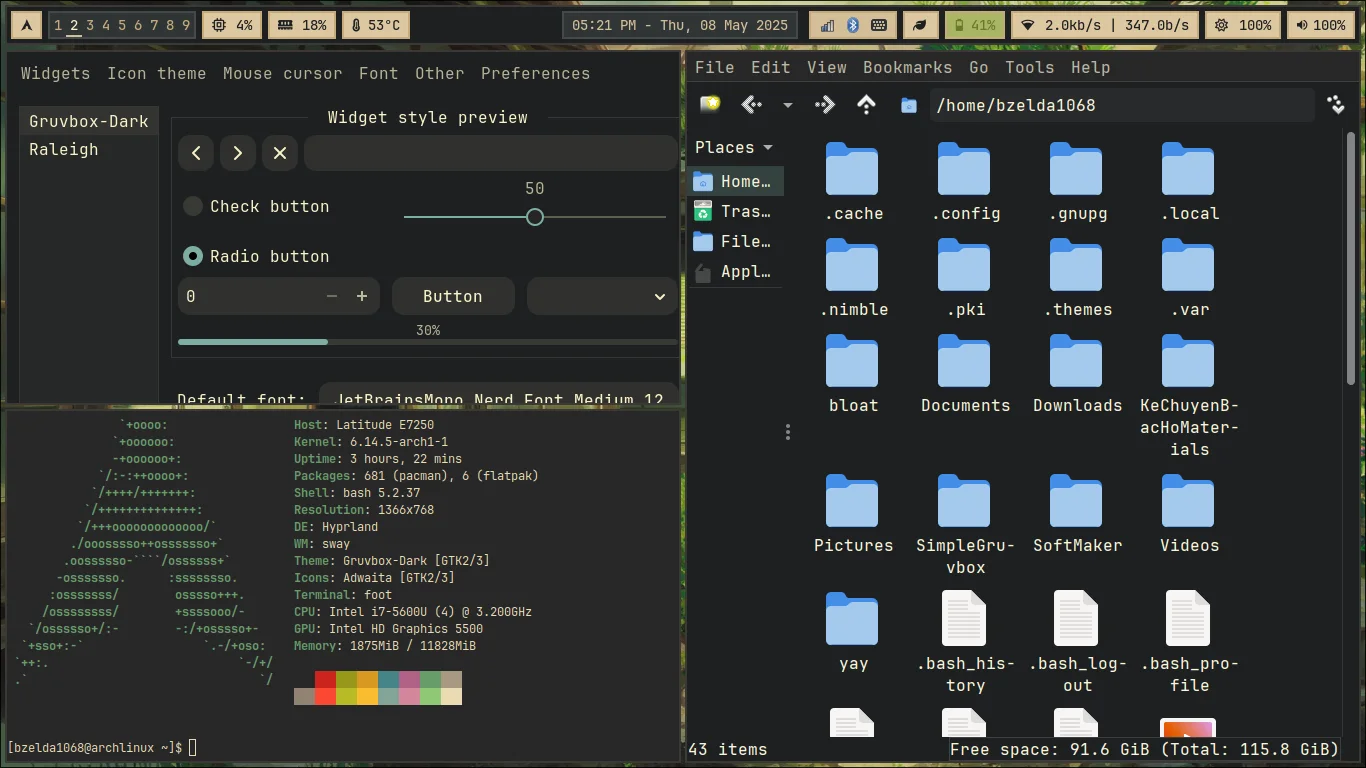The image size is (1366, 768).
Task: Click the 30% progress bar
Action: [x=428, y=342]
